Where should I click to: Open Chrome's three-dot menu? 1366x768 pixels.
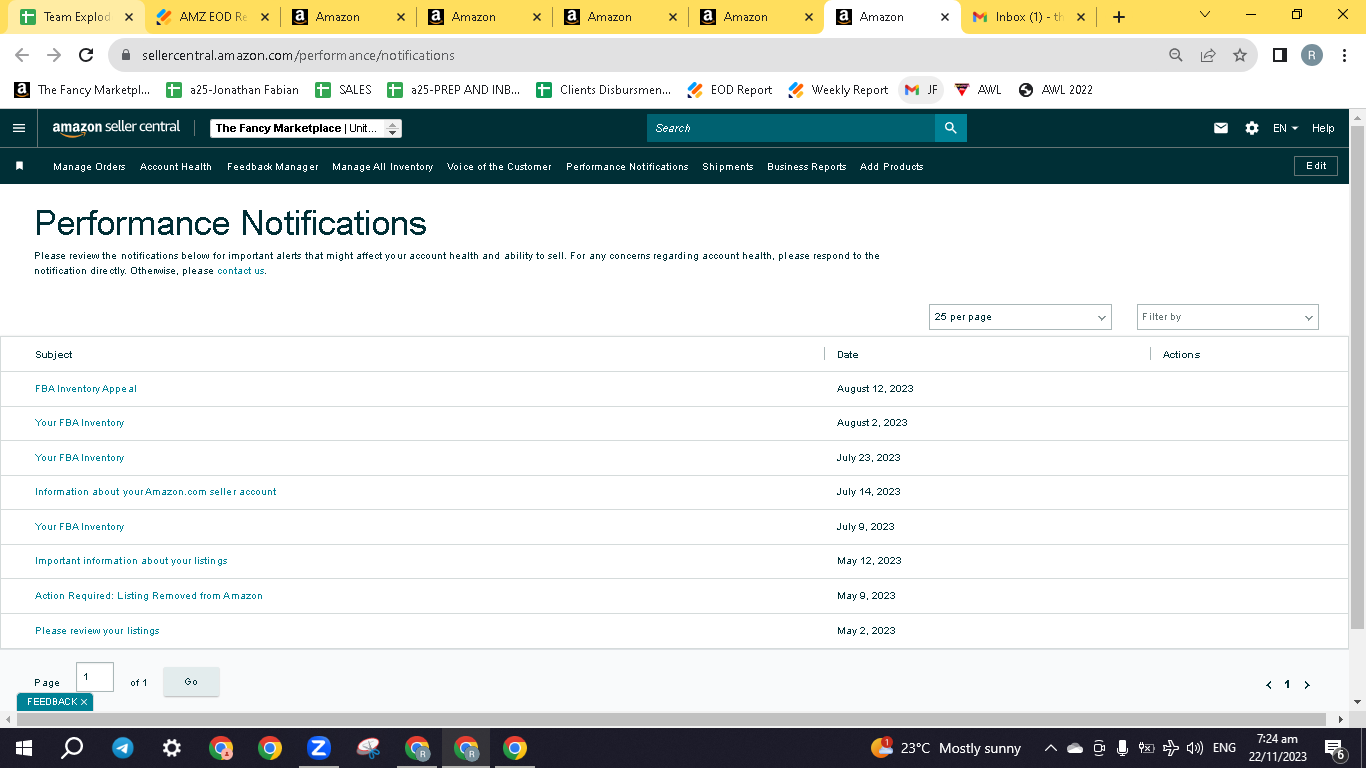coord(1345,55)
